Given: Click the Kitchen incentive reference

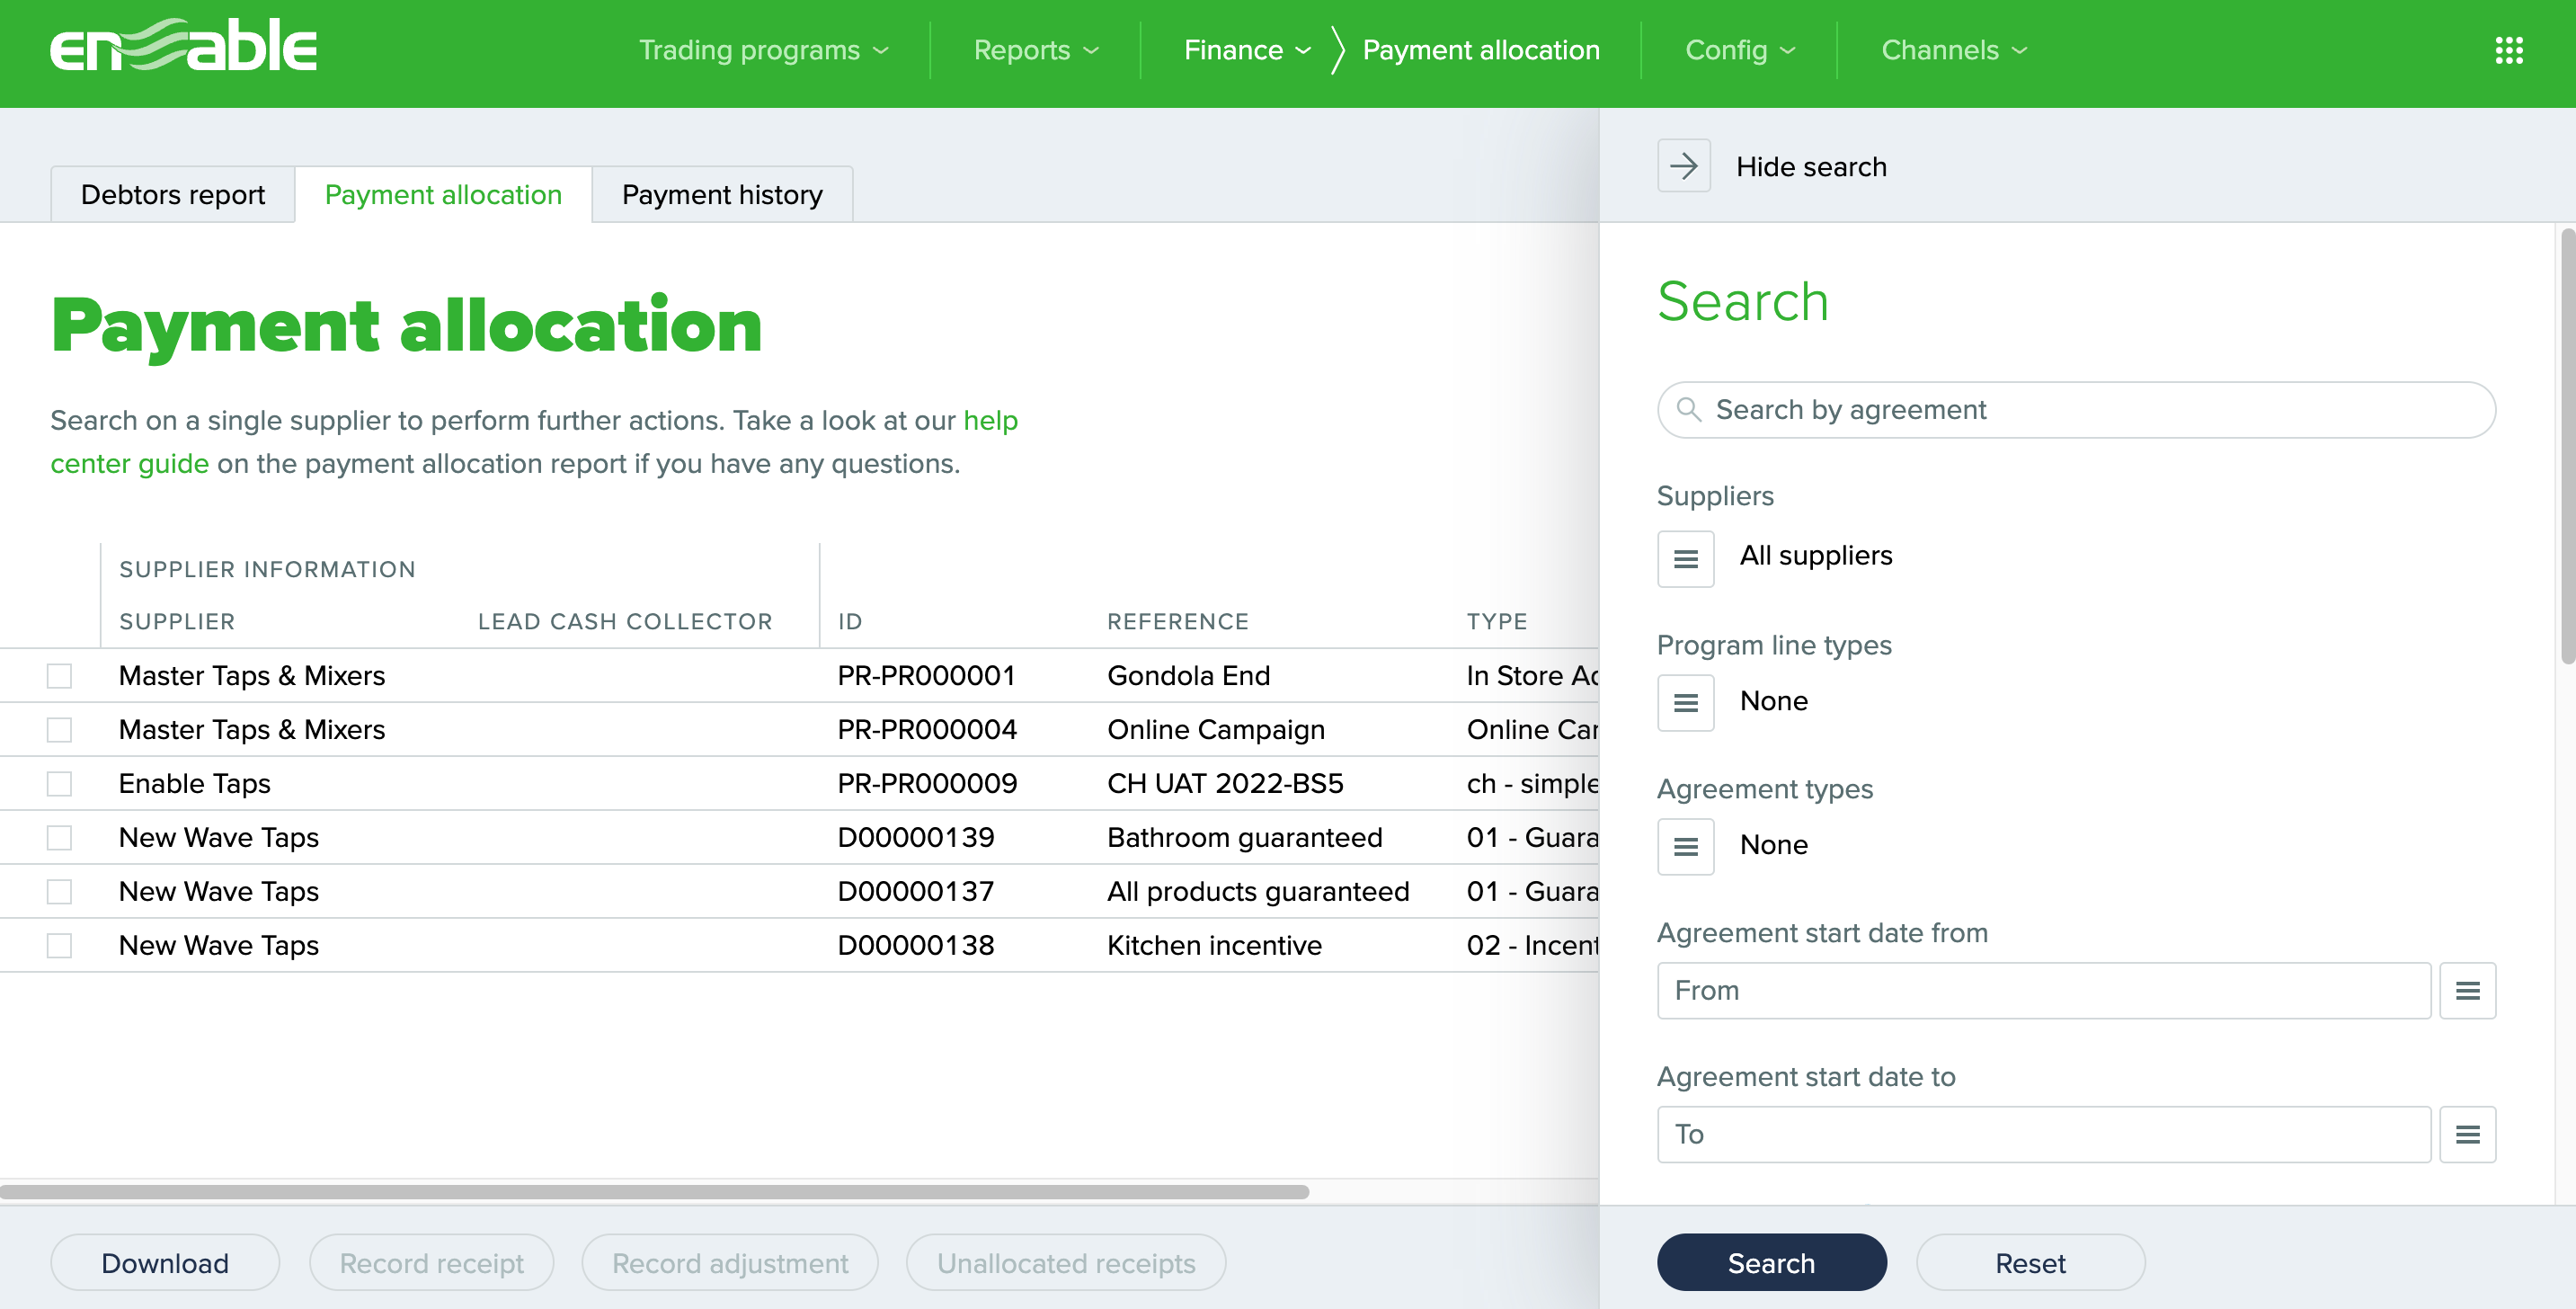Looking at the screenshot, I should tap(1214, 946).
